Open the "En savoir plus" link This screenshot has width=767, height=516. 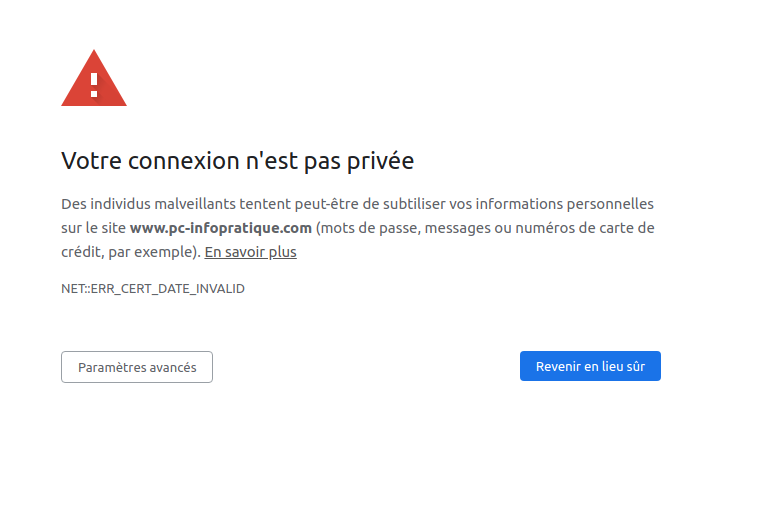(x=250, y=252)
